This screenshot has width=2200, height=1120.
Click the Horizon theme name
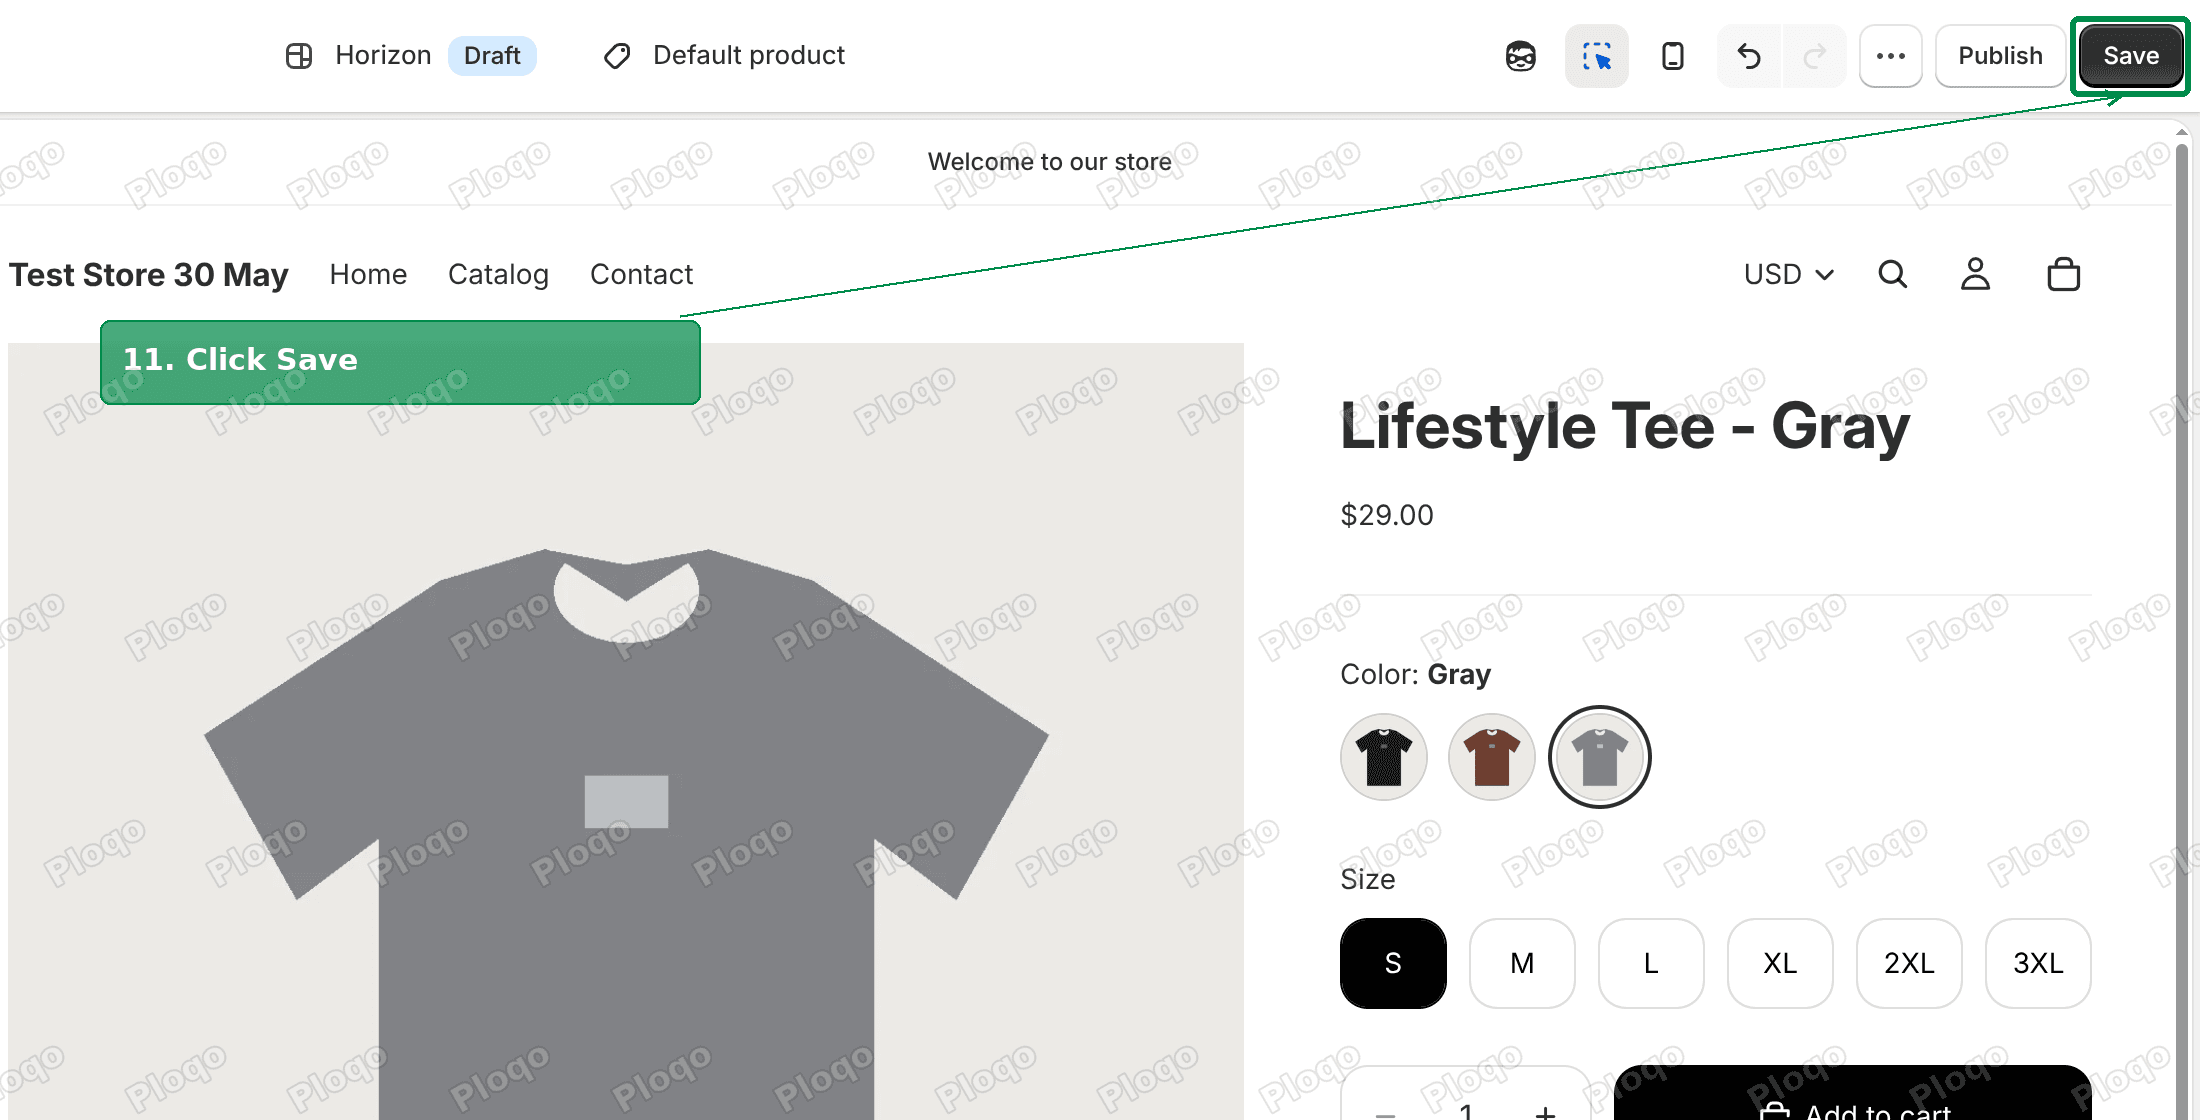[383, 55]
